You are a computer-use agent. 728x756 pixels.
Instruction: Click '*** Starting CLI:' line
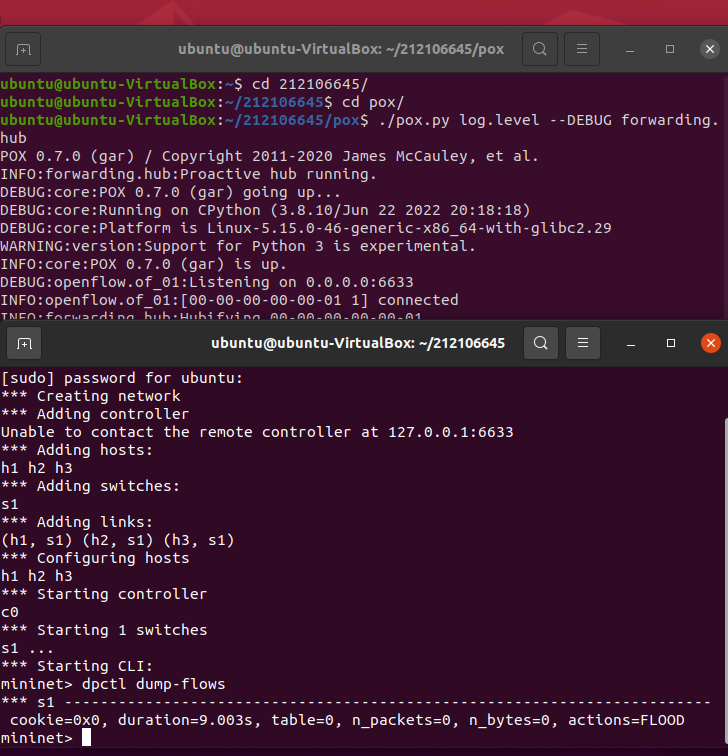pyautogui.click(x=77, y=666)
